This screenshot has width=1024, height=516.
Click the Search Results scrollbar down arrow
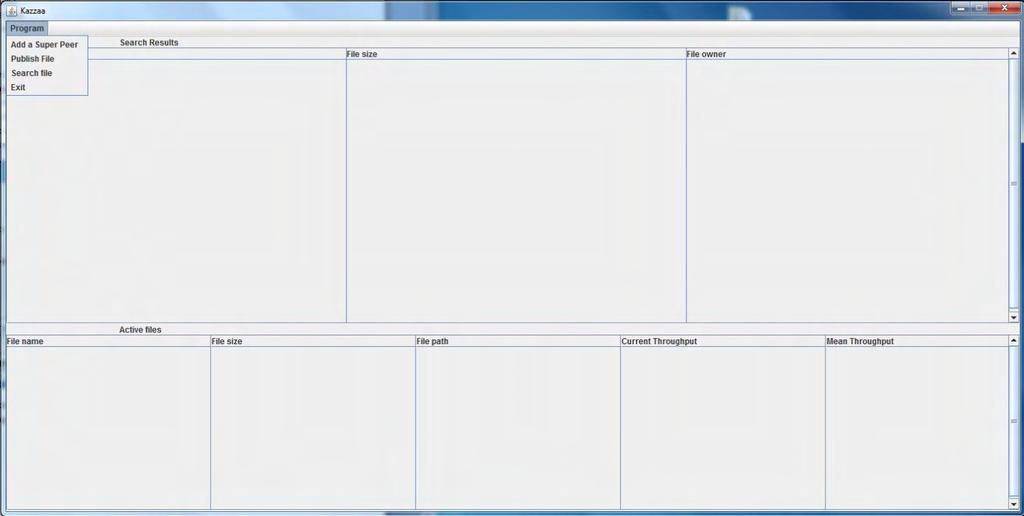pos(1014,317)
